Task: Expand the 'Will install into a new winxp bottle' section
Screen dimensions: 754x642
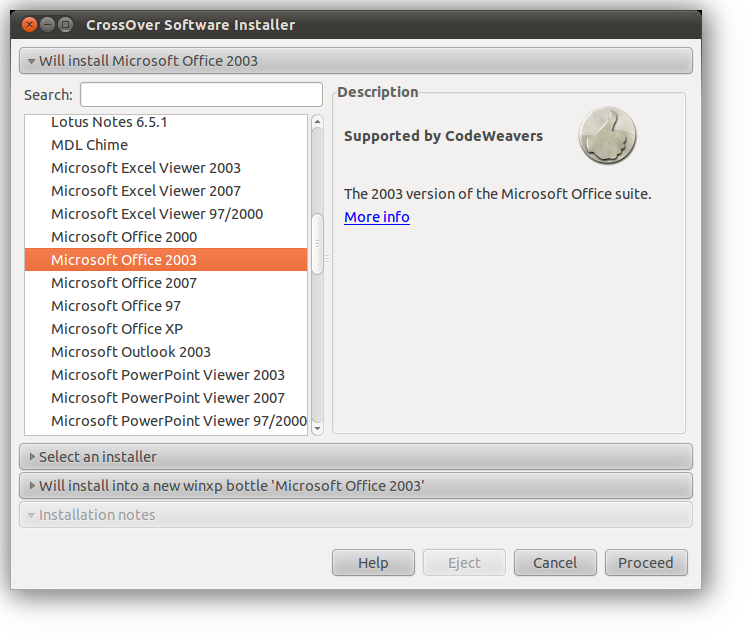Action: 356,486
